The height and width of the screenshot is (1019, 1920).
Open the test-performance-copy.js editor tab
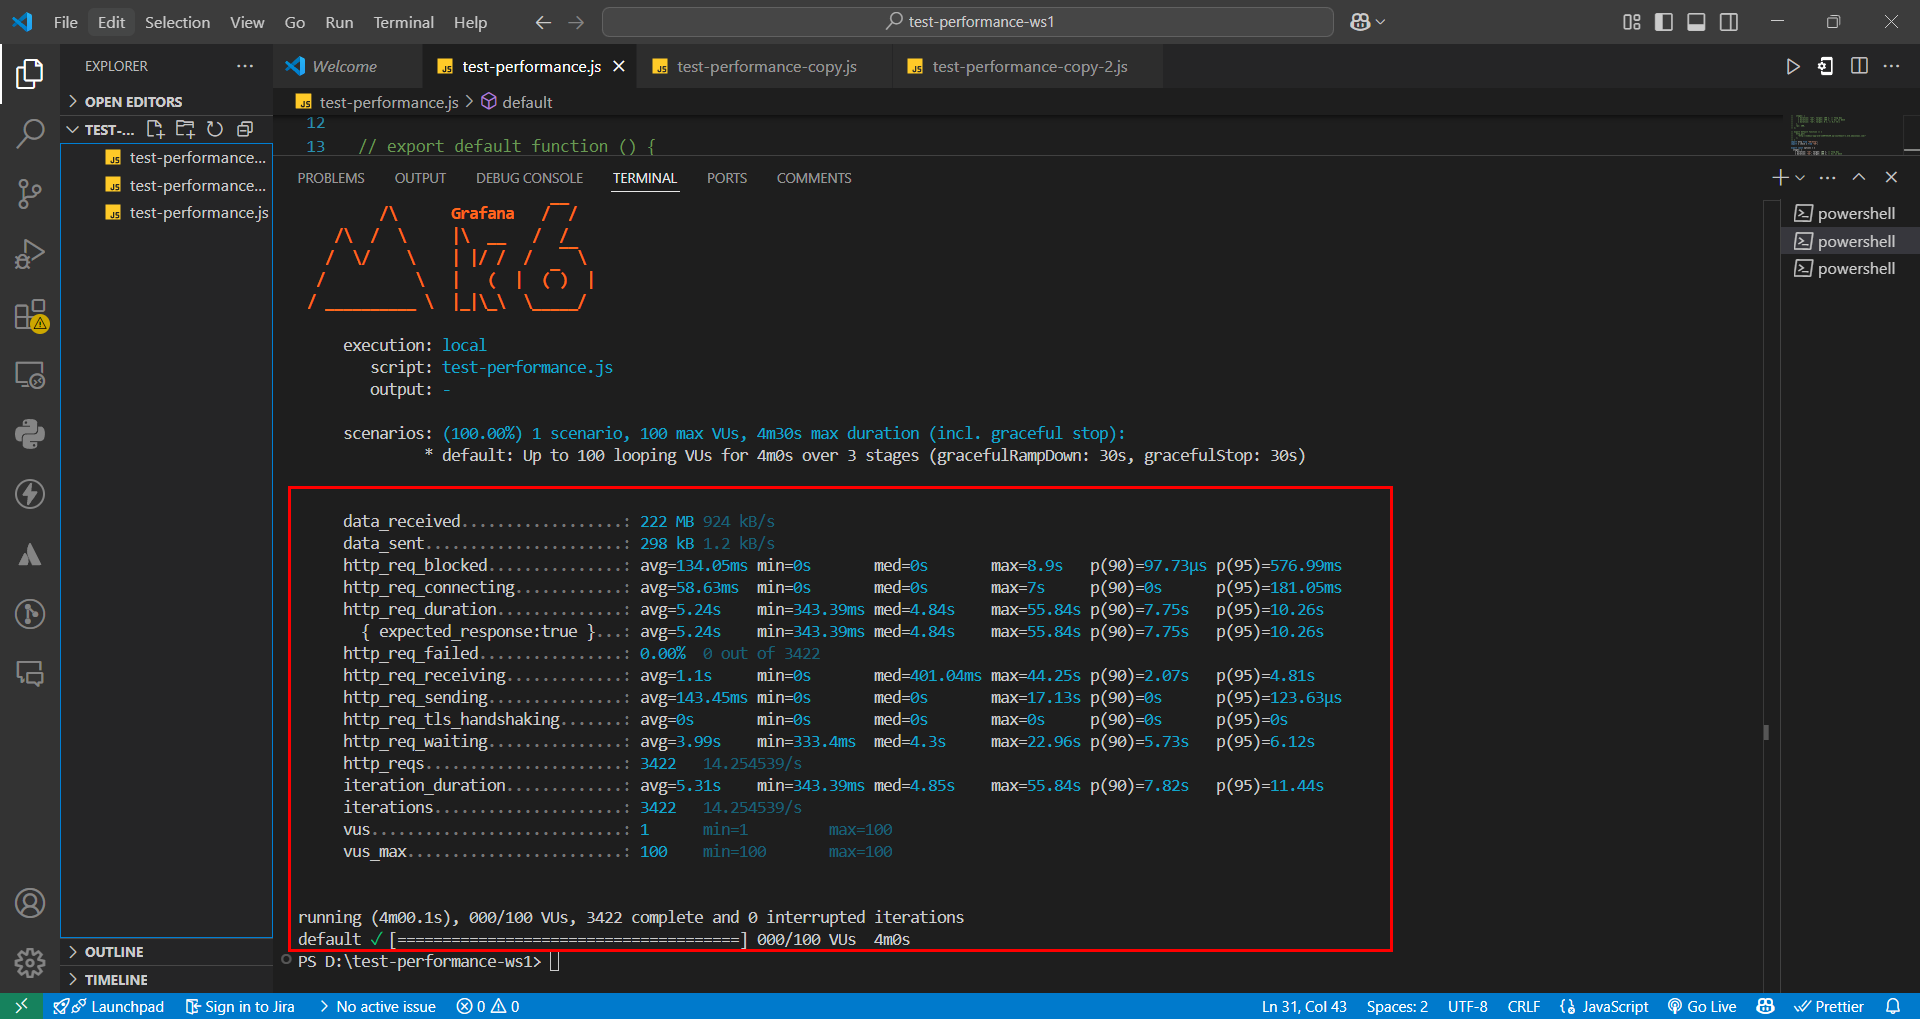(766, 67)
